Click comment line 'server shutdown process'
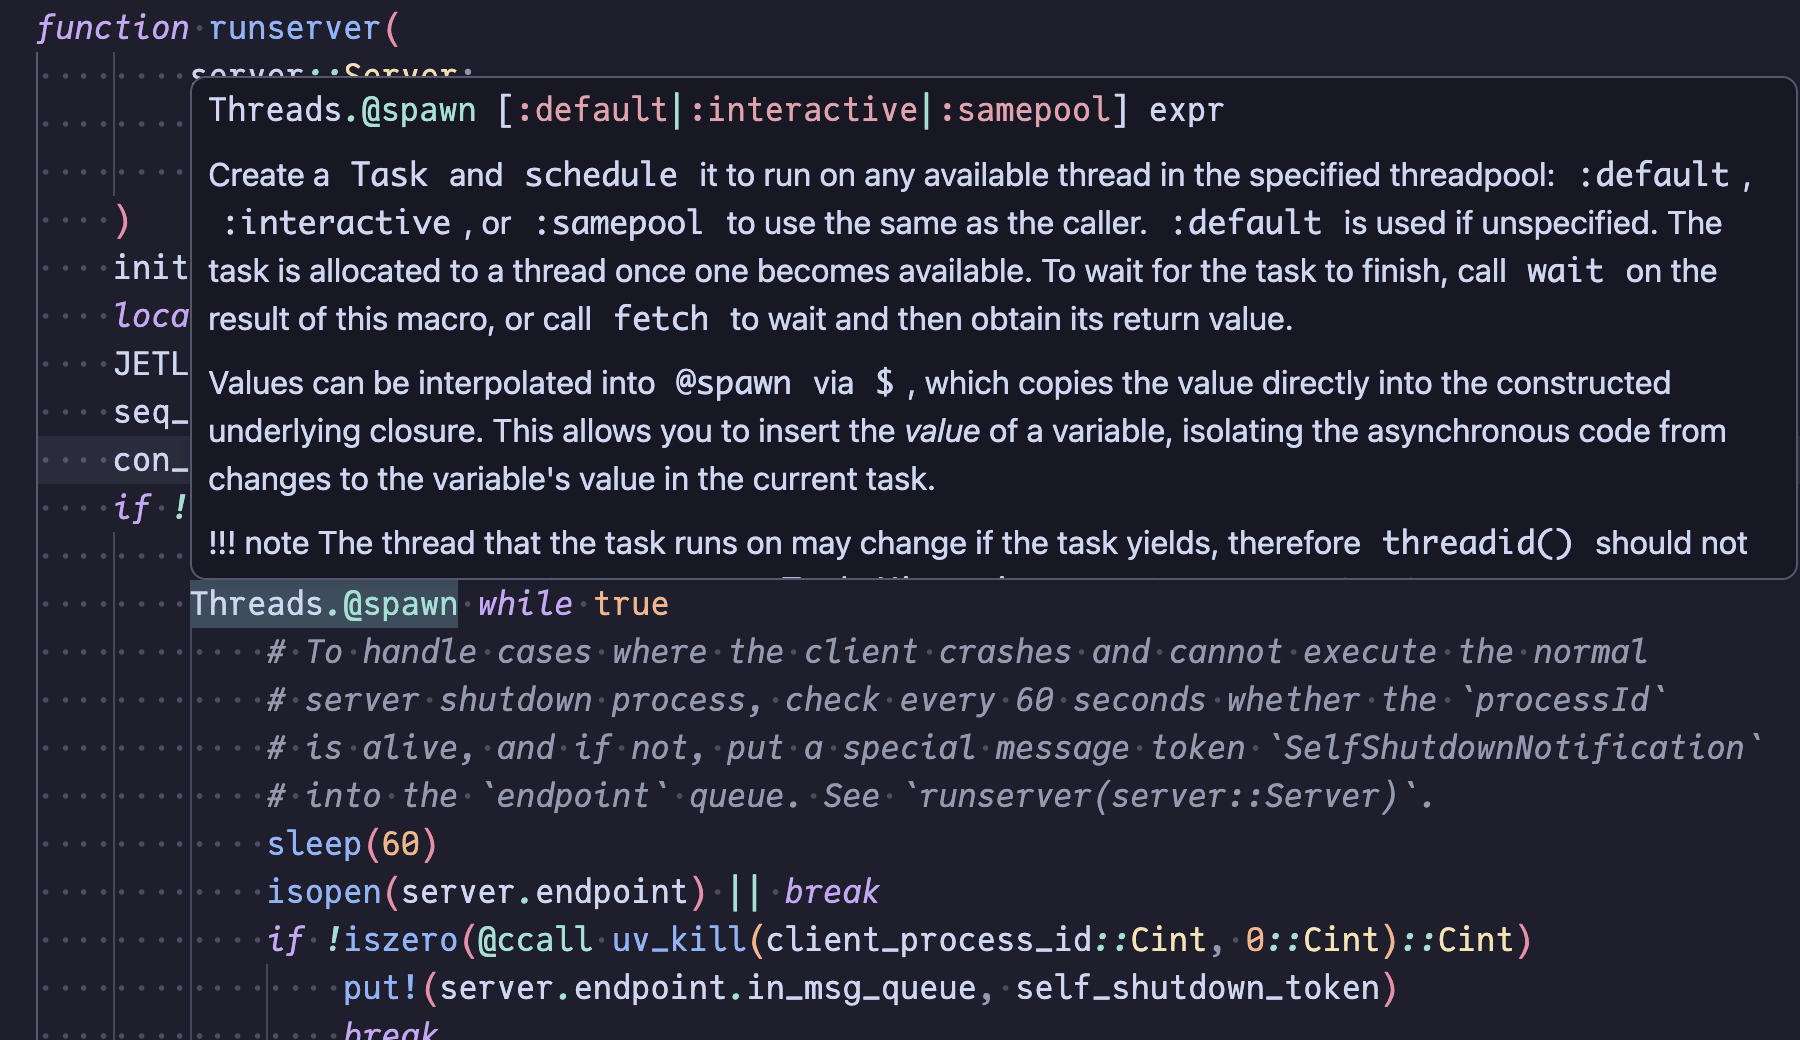Image resolution: width=1800 pixels, height=1040 pixels. pyautogui.click(x=967, y=700)
